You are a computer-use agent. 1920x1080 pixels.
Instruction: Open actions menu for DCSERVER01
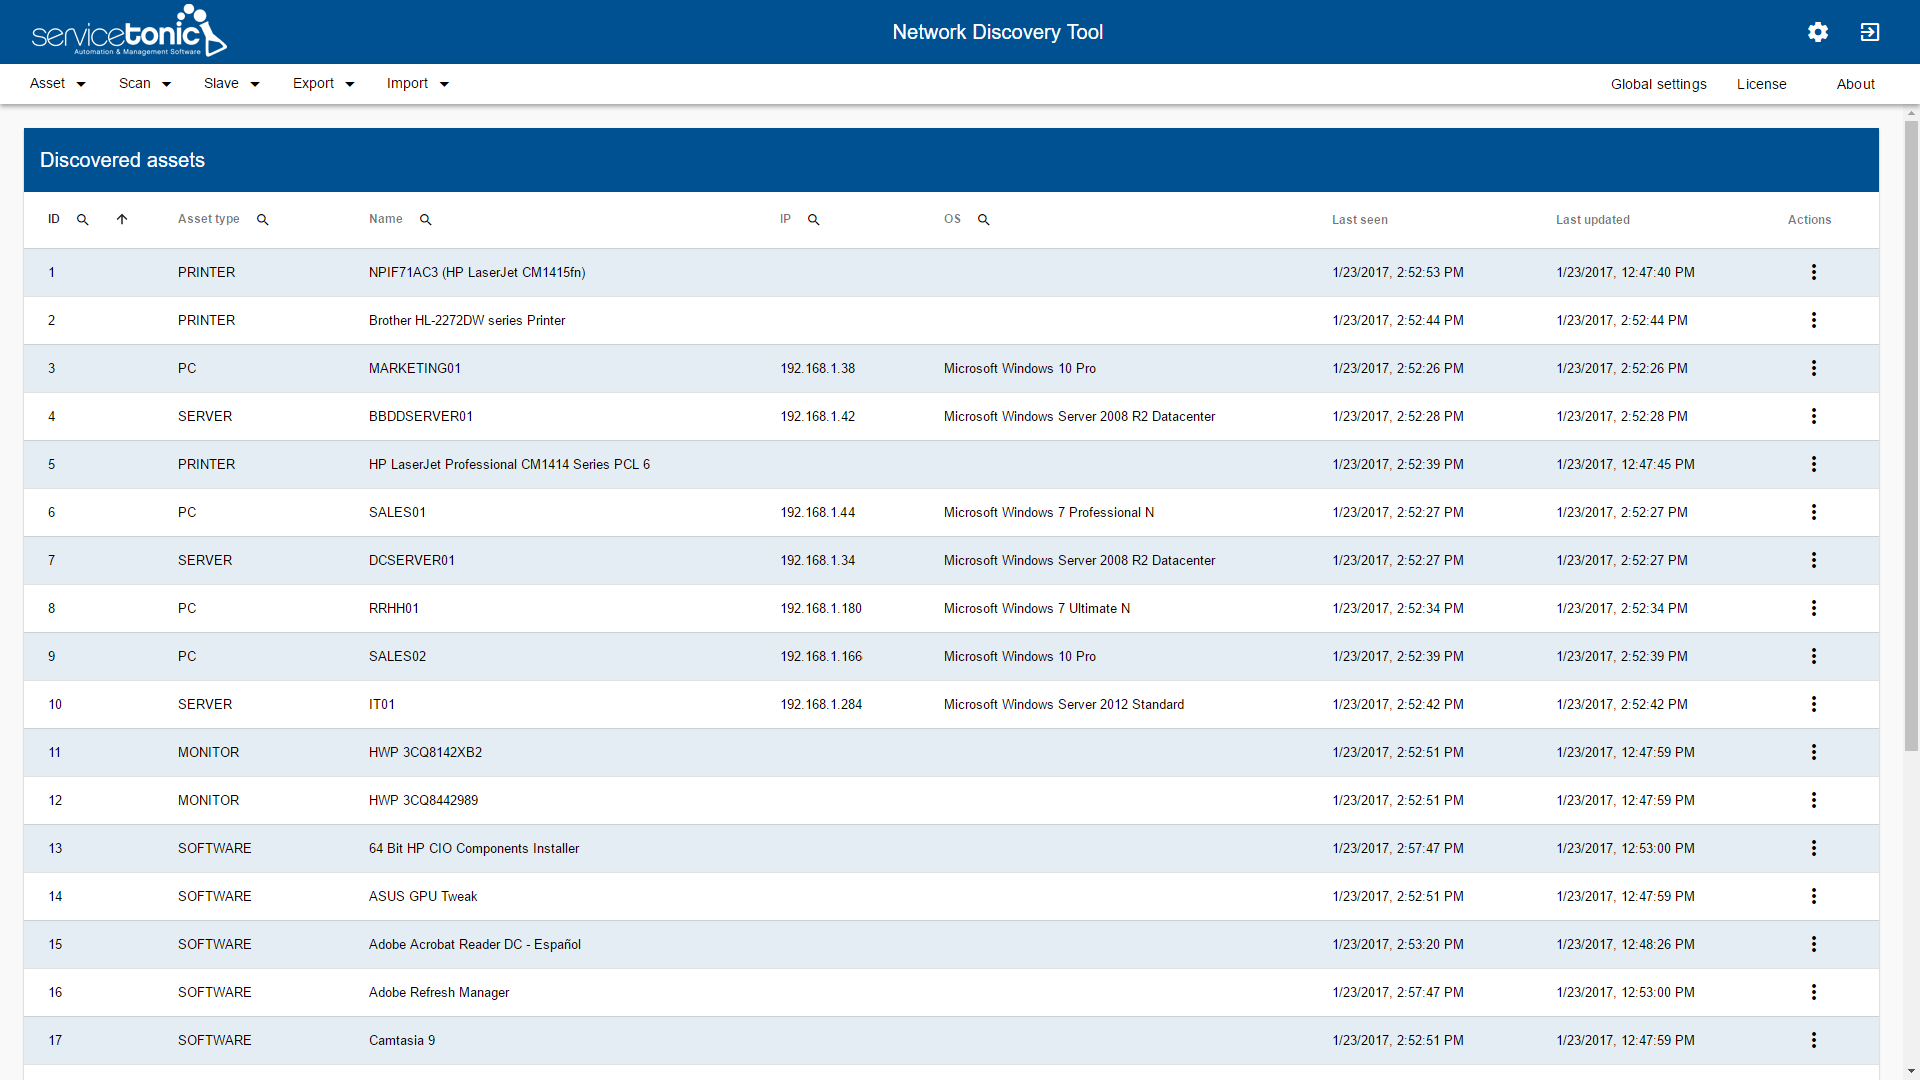pyautogui.click(x=1814, y=560)
